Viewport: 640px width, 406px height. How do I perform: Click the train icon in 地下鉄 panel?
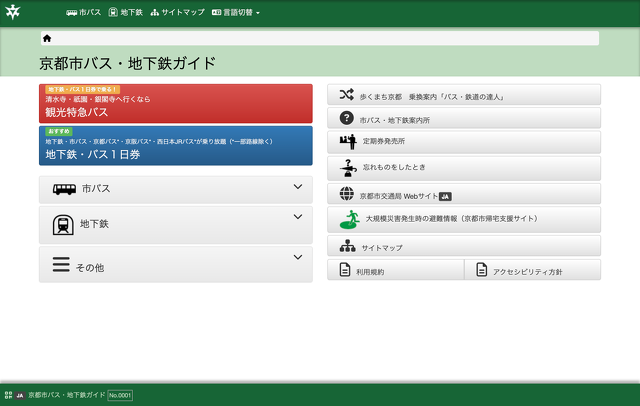tap(62, 225)
